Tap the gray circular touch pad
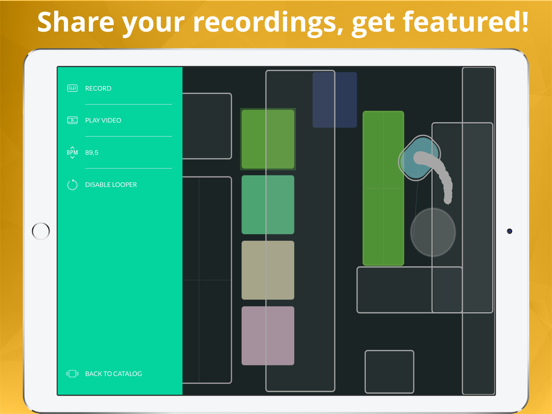This screenshot has width=552, height=414. pos(433,232)
